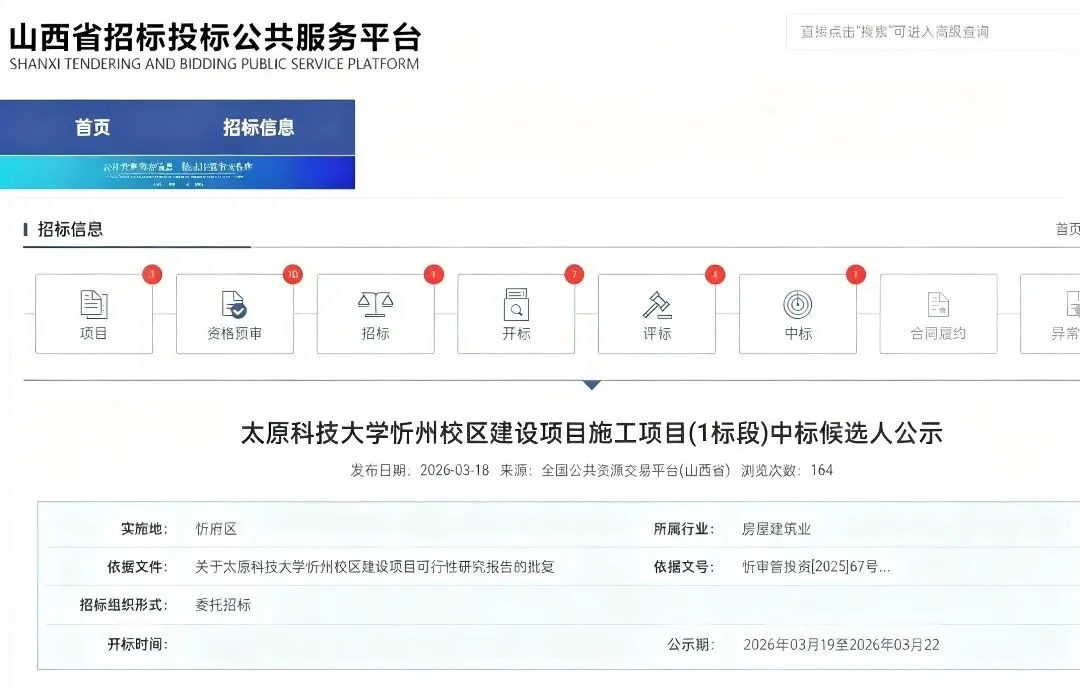Click the 中标 target icon
The height and width of the screenshot is (688, 1080).
(798, 304)
